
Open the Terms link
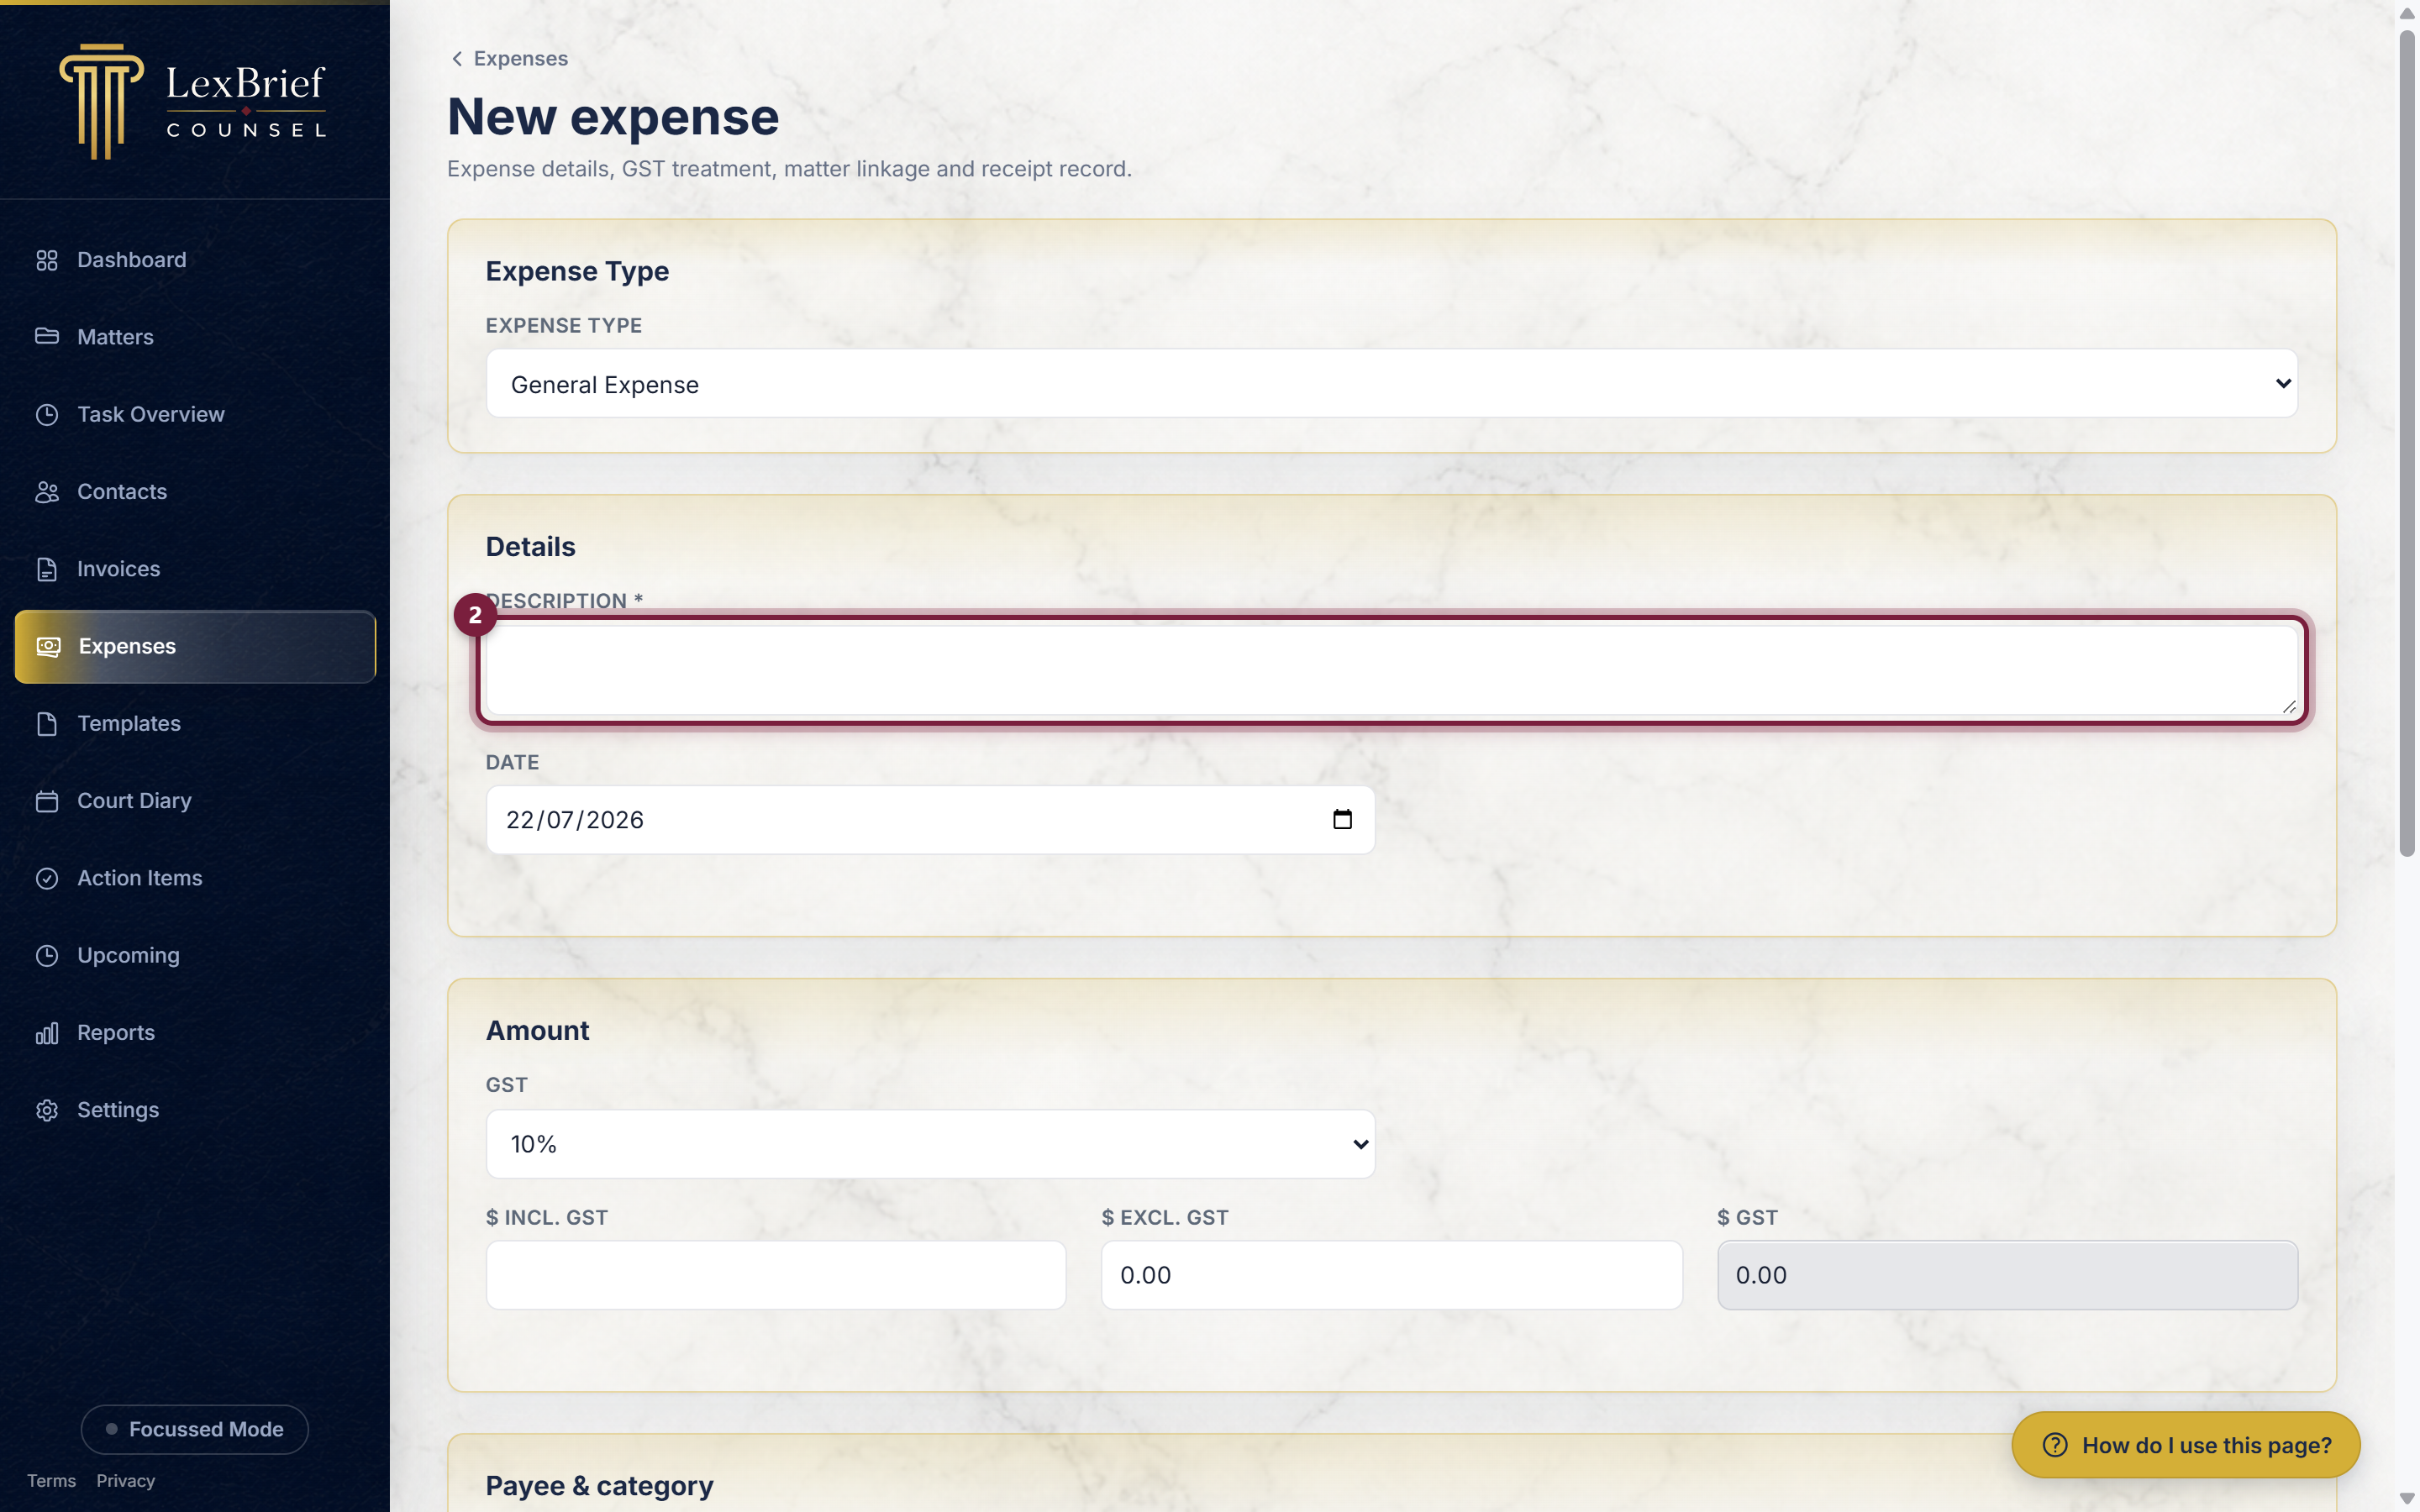tap(51, 1481)
